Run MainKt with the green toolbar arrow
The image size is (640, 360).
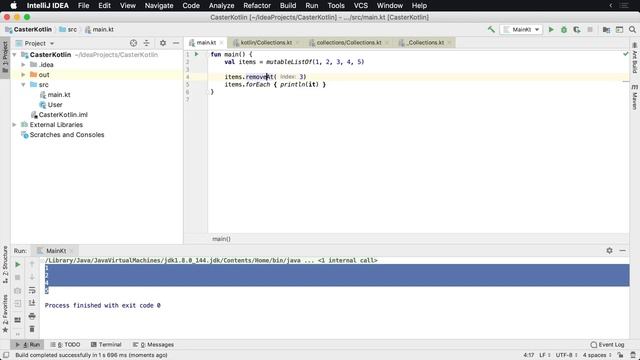point(551,29)
